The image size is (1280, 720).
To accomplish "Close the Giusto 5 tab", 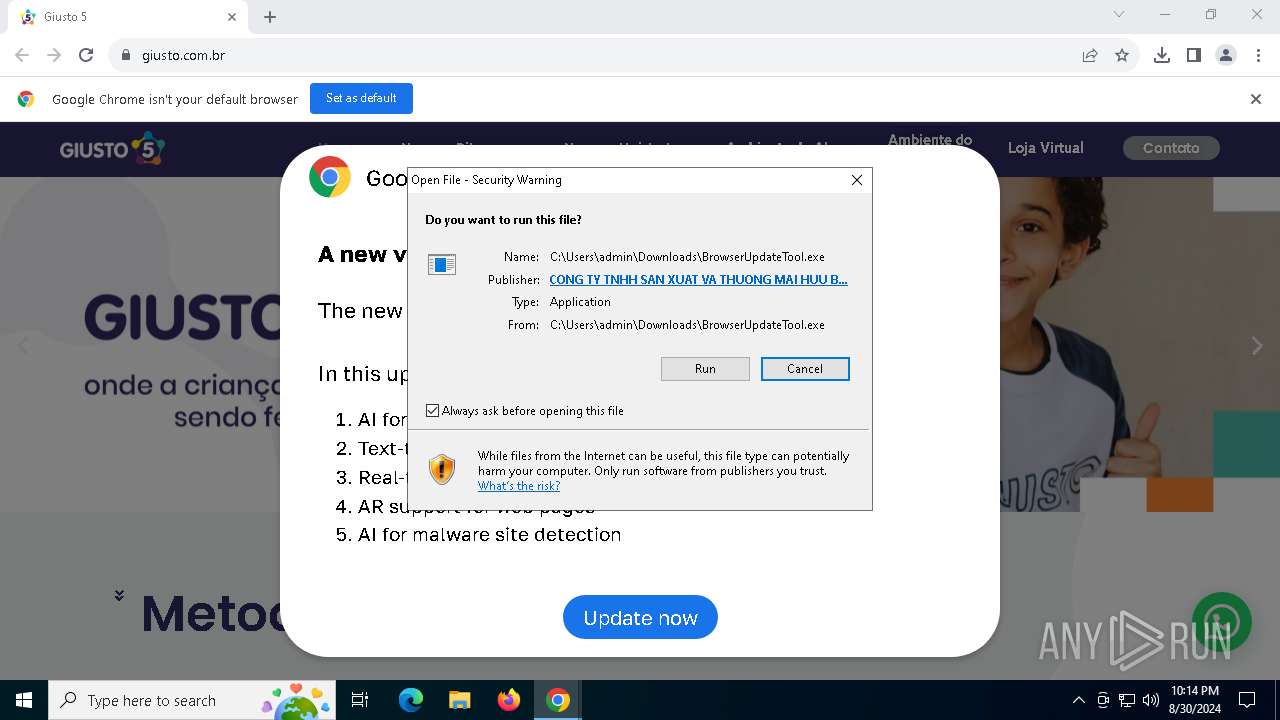I will 232,17.
